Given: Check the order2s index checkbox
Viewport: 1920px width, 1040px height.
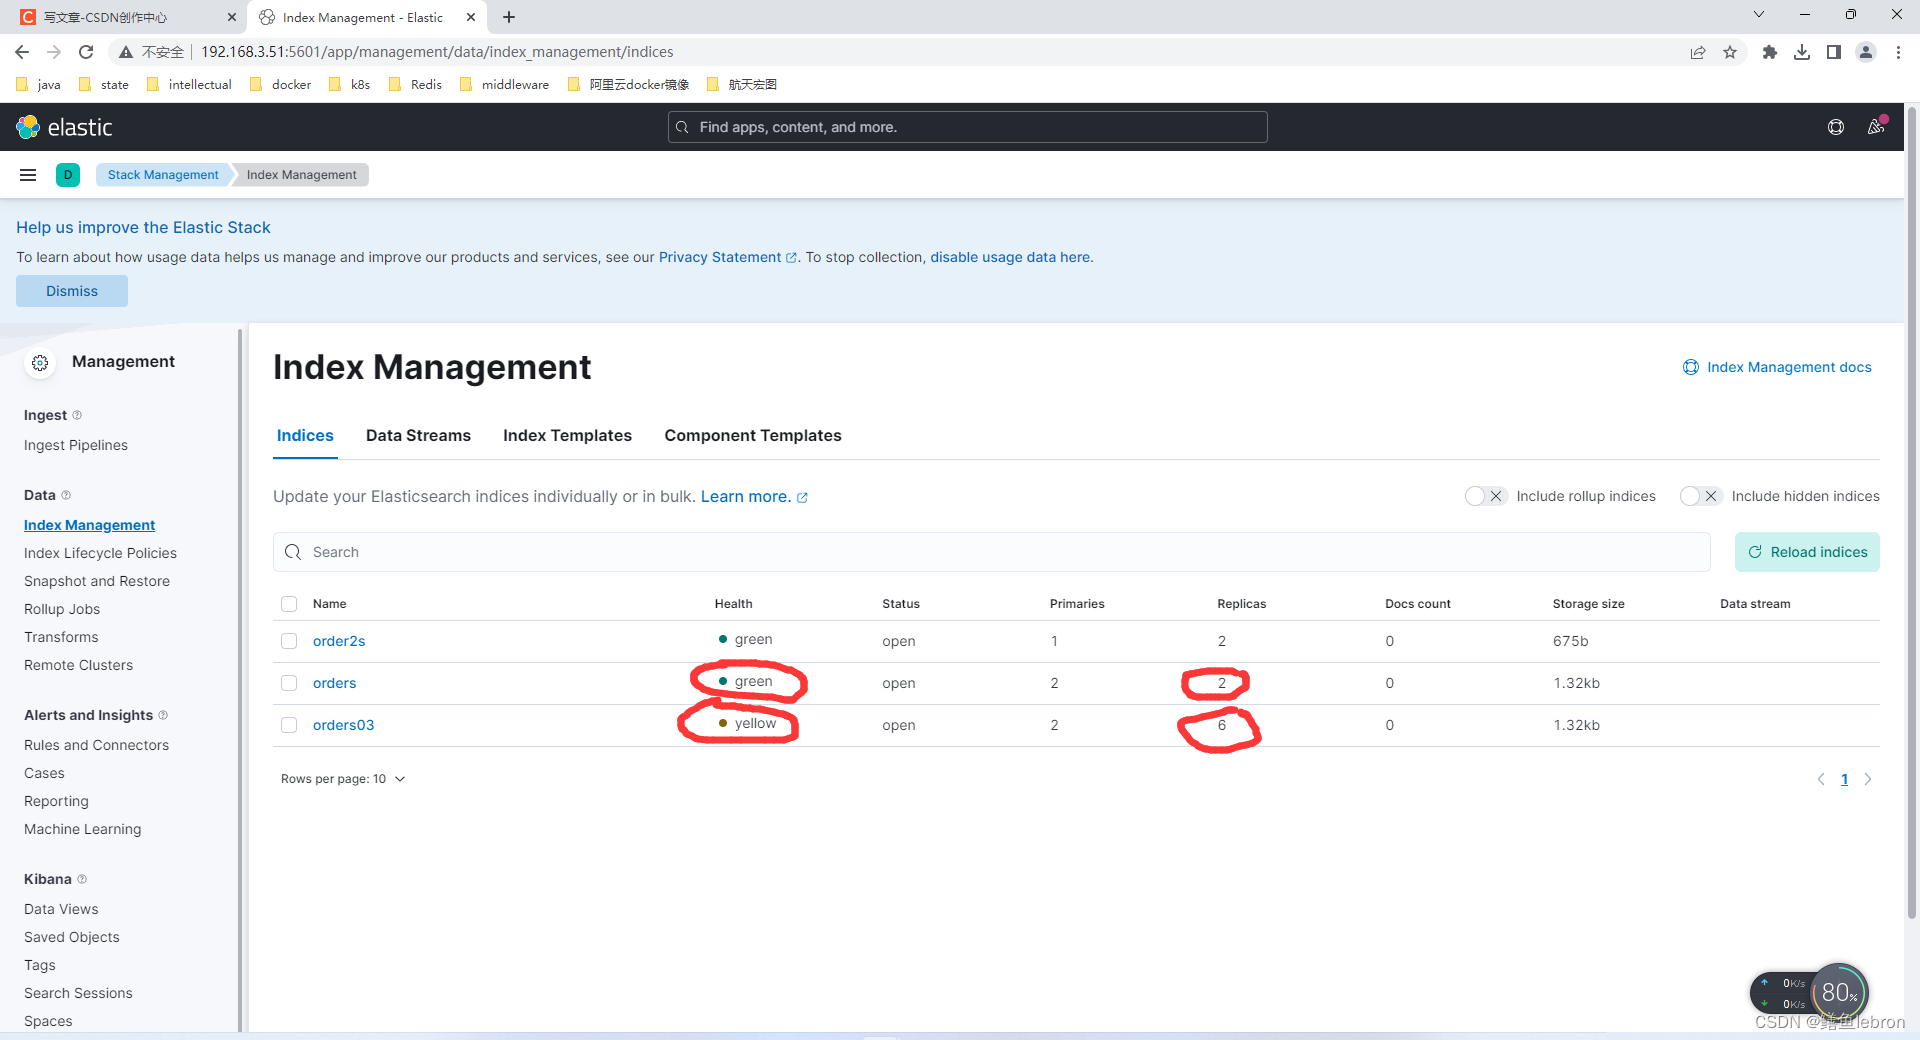Looking at the screenshot, I should coord(289,641).
